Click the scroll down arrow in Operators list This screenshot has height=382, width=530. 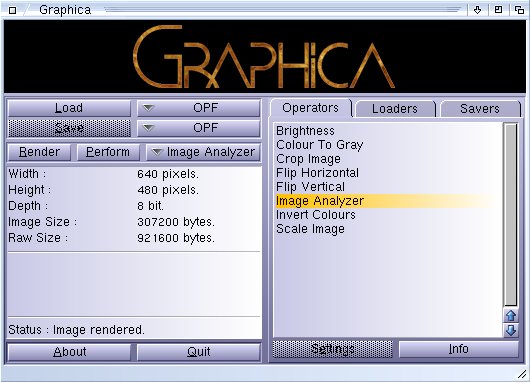pyautogui.click(x=511, y=330)
